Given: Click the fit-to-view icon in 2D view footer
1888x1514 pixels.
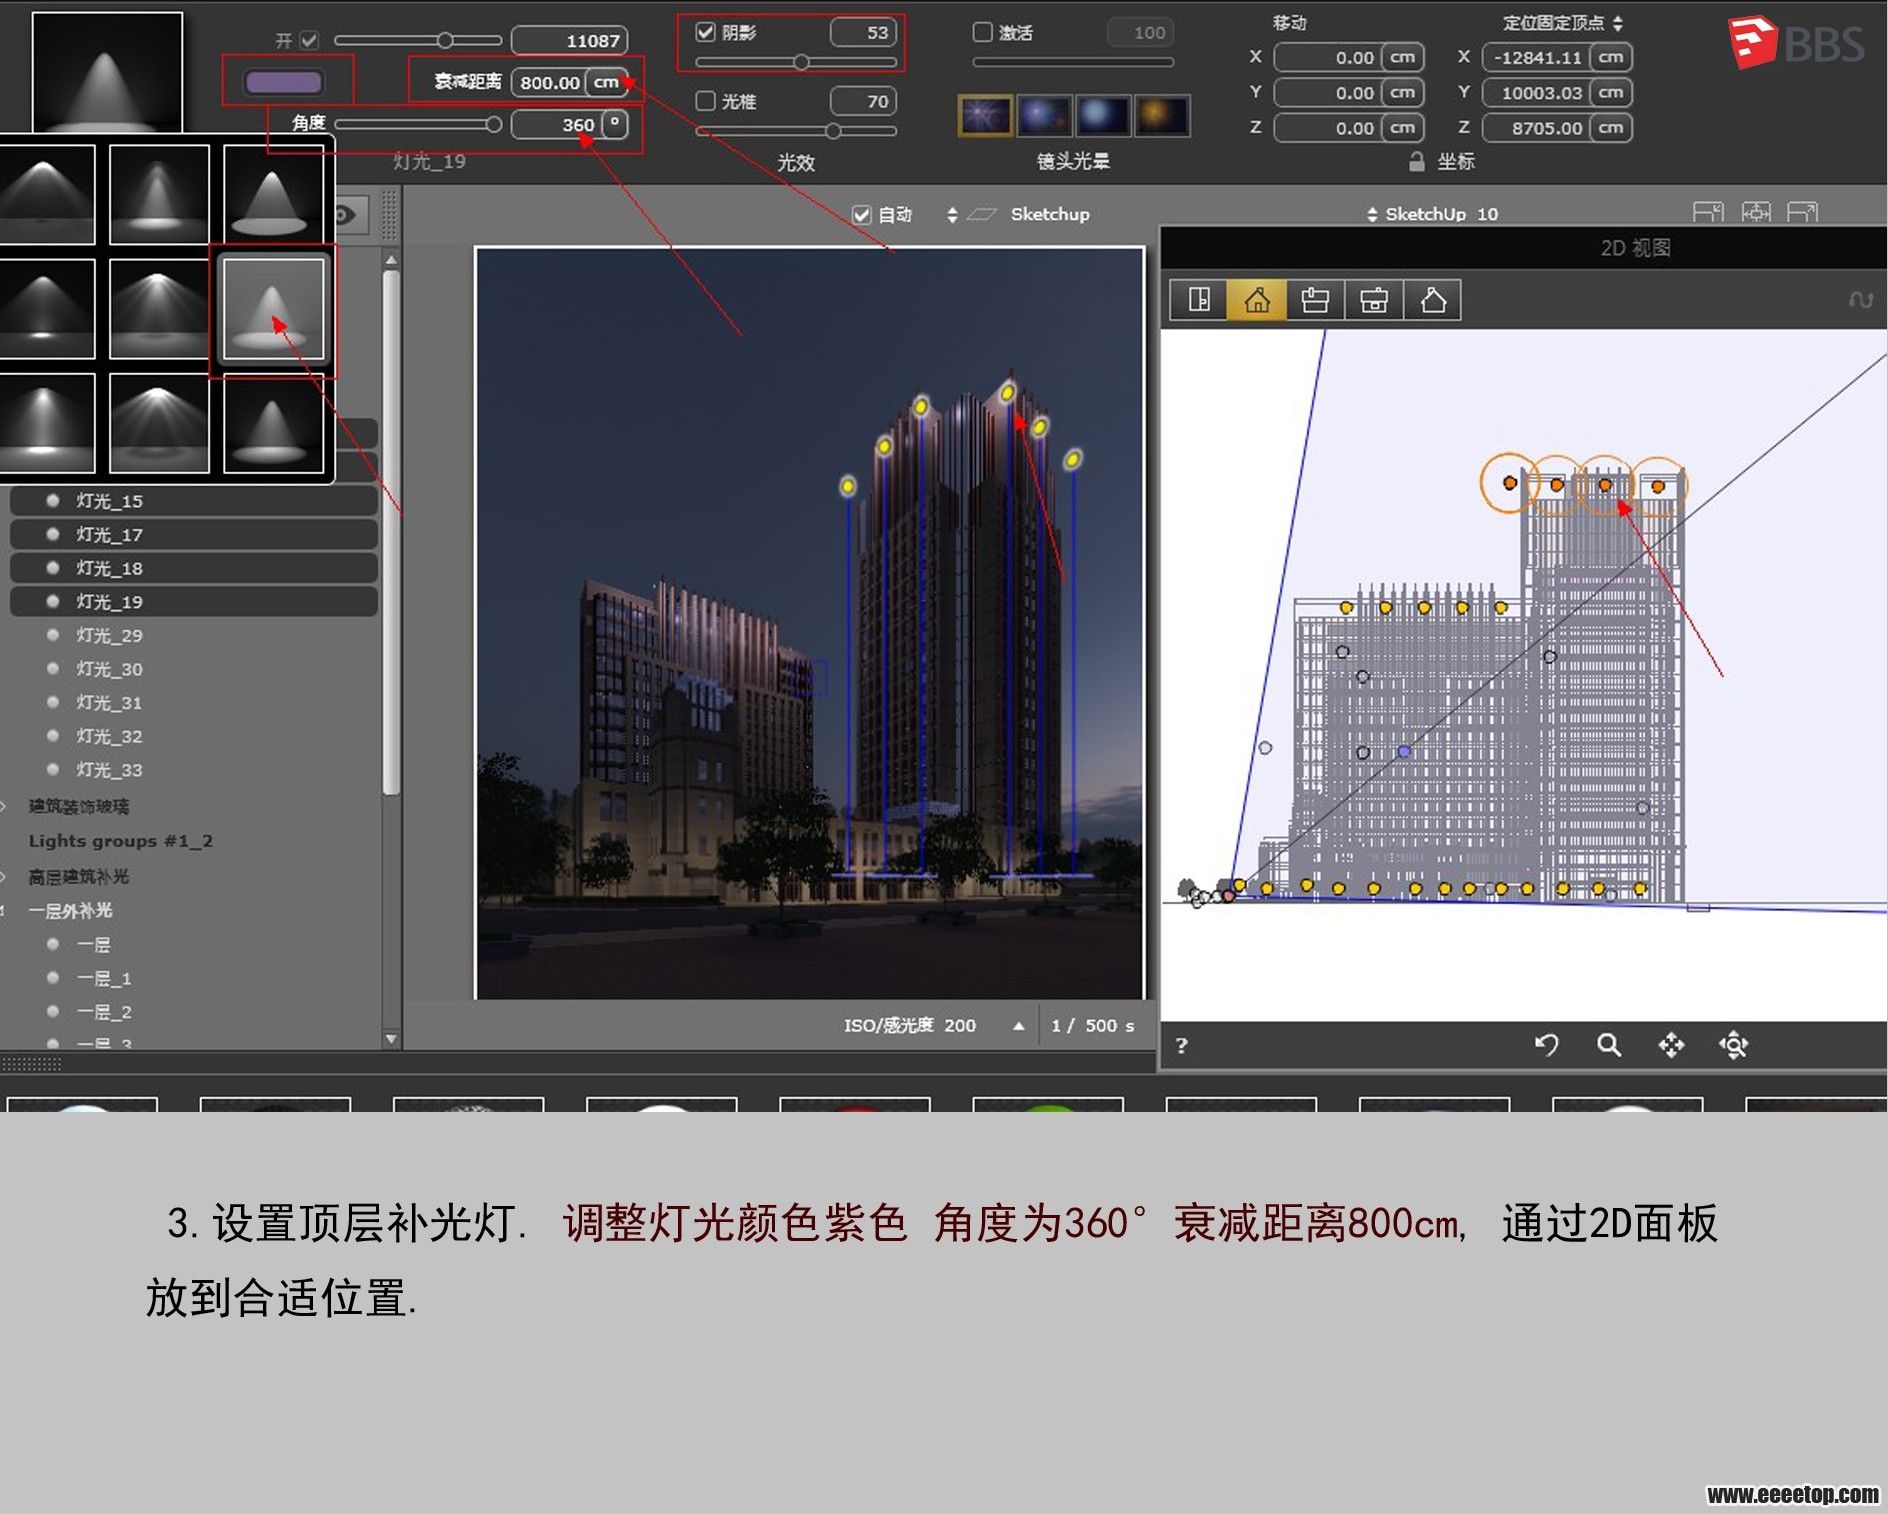Looking at the screenshot, I should coord(1733,1045).
